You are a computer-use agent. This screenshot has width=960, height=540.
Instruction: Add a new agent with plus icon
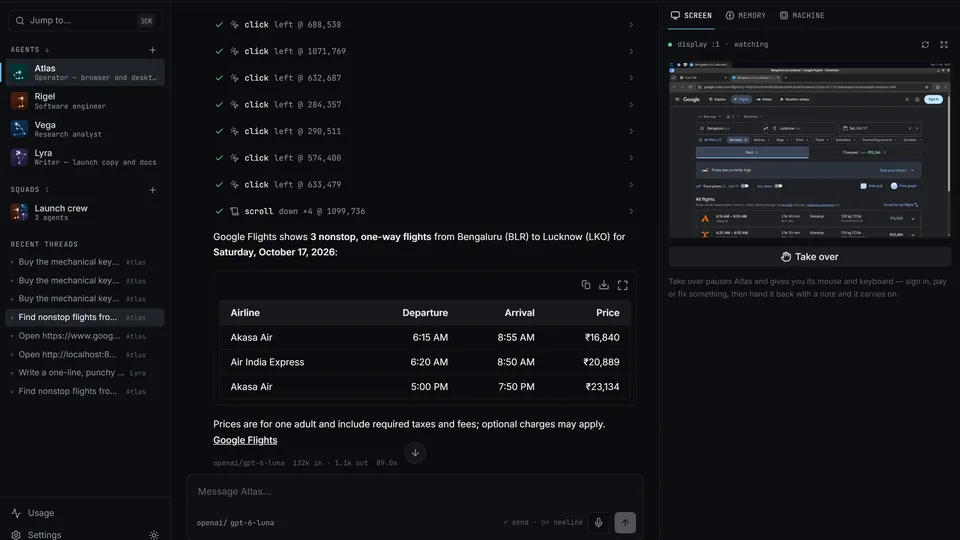pyautogui.click(x=152, y=50)
